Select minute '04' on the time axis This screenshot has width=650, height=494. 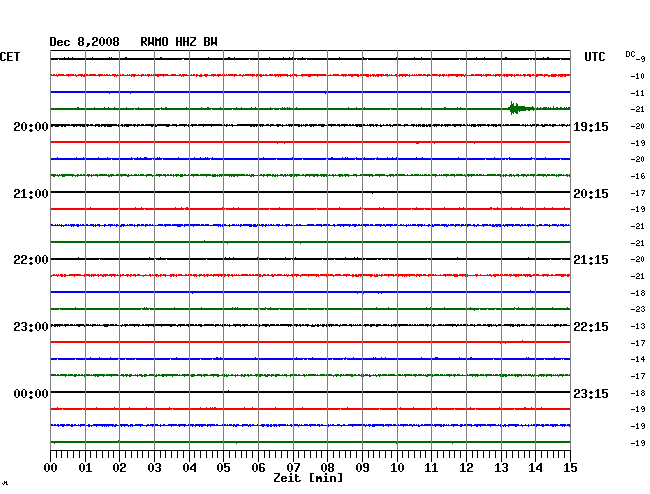point(189,468)
